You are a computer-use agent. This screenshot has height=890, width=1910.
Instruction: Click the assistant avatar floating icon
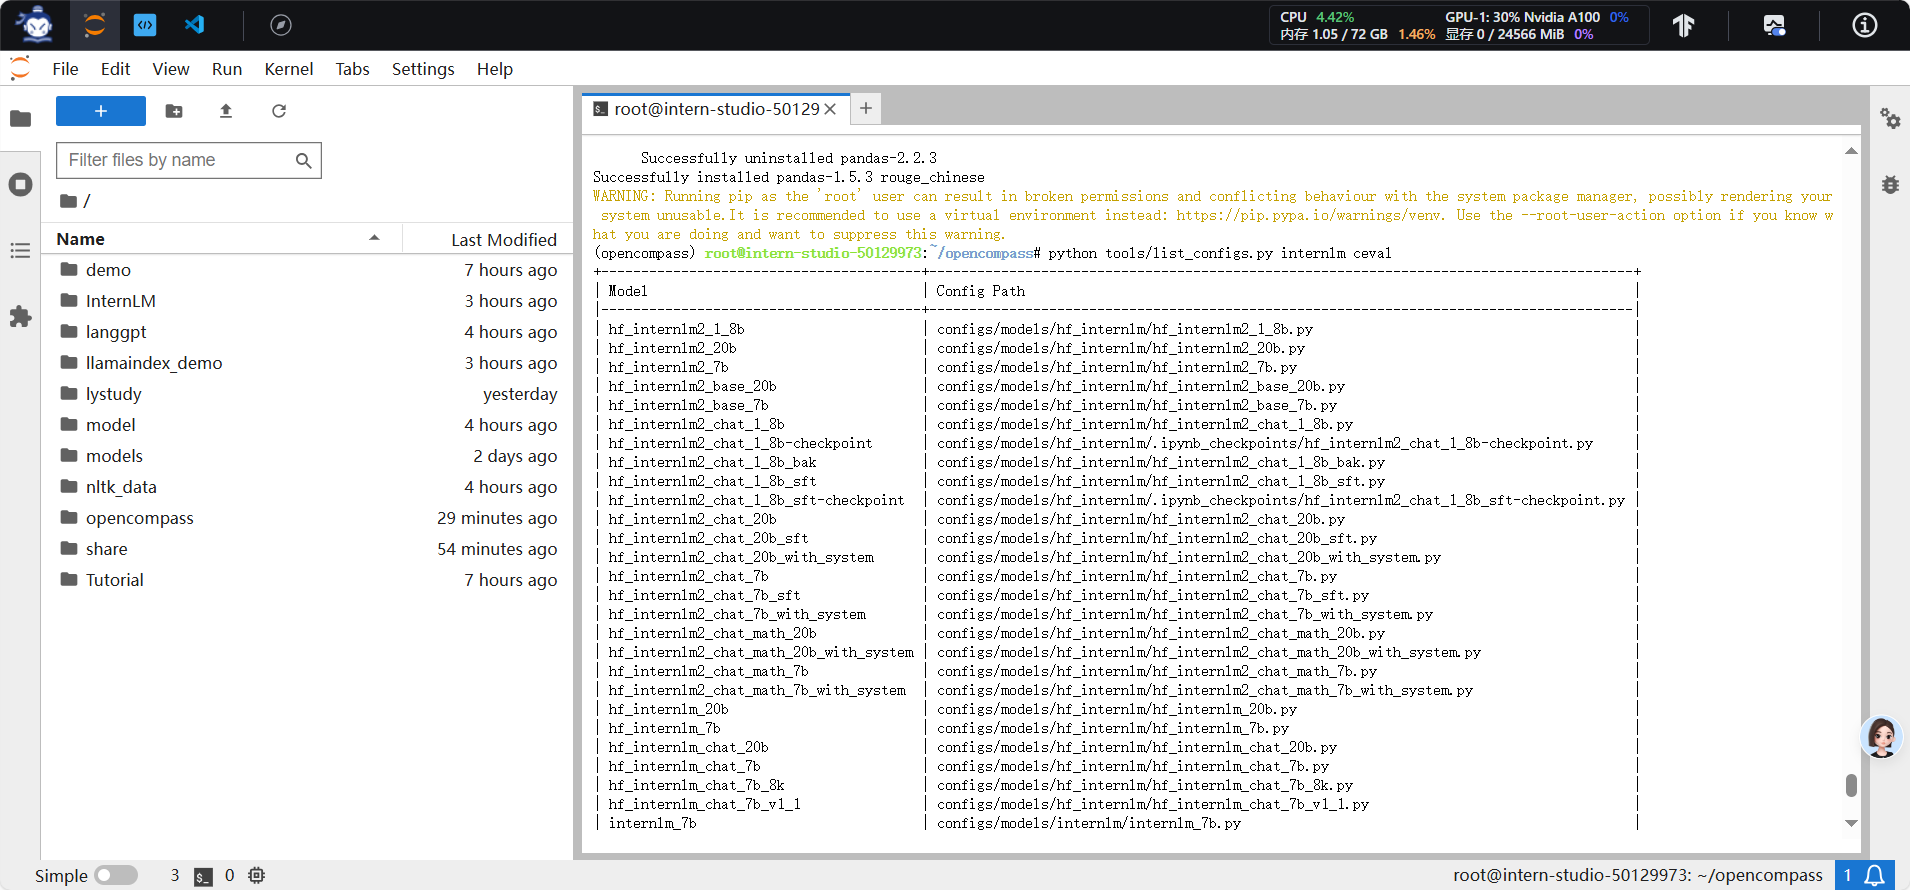tap(1881, 738)
